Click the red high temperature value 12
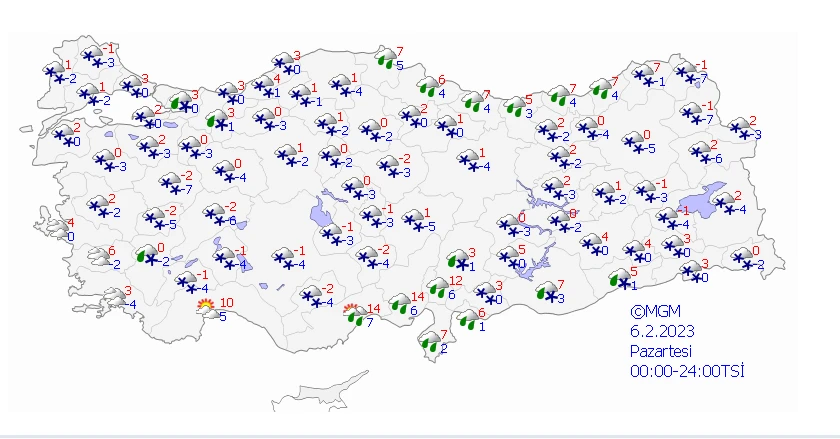840x439 pixels. pyautogui.click(x=456, y=281)
